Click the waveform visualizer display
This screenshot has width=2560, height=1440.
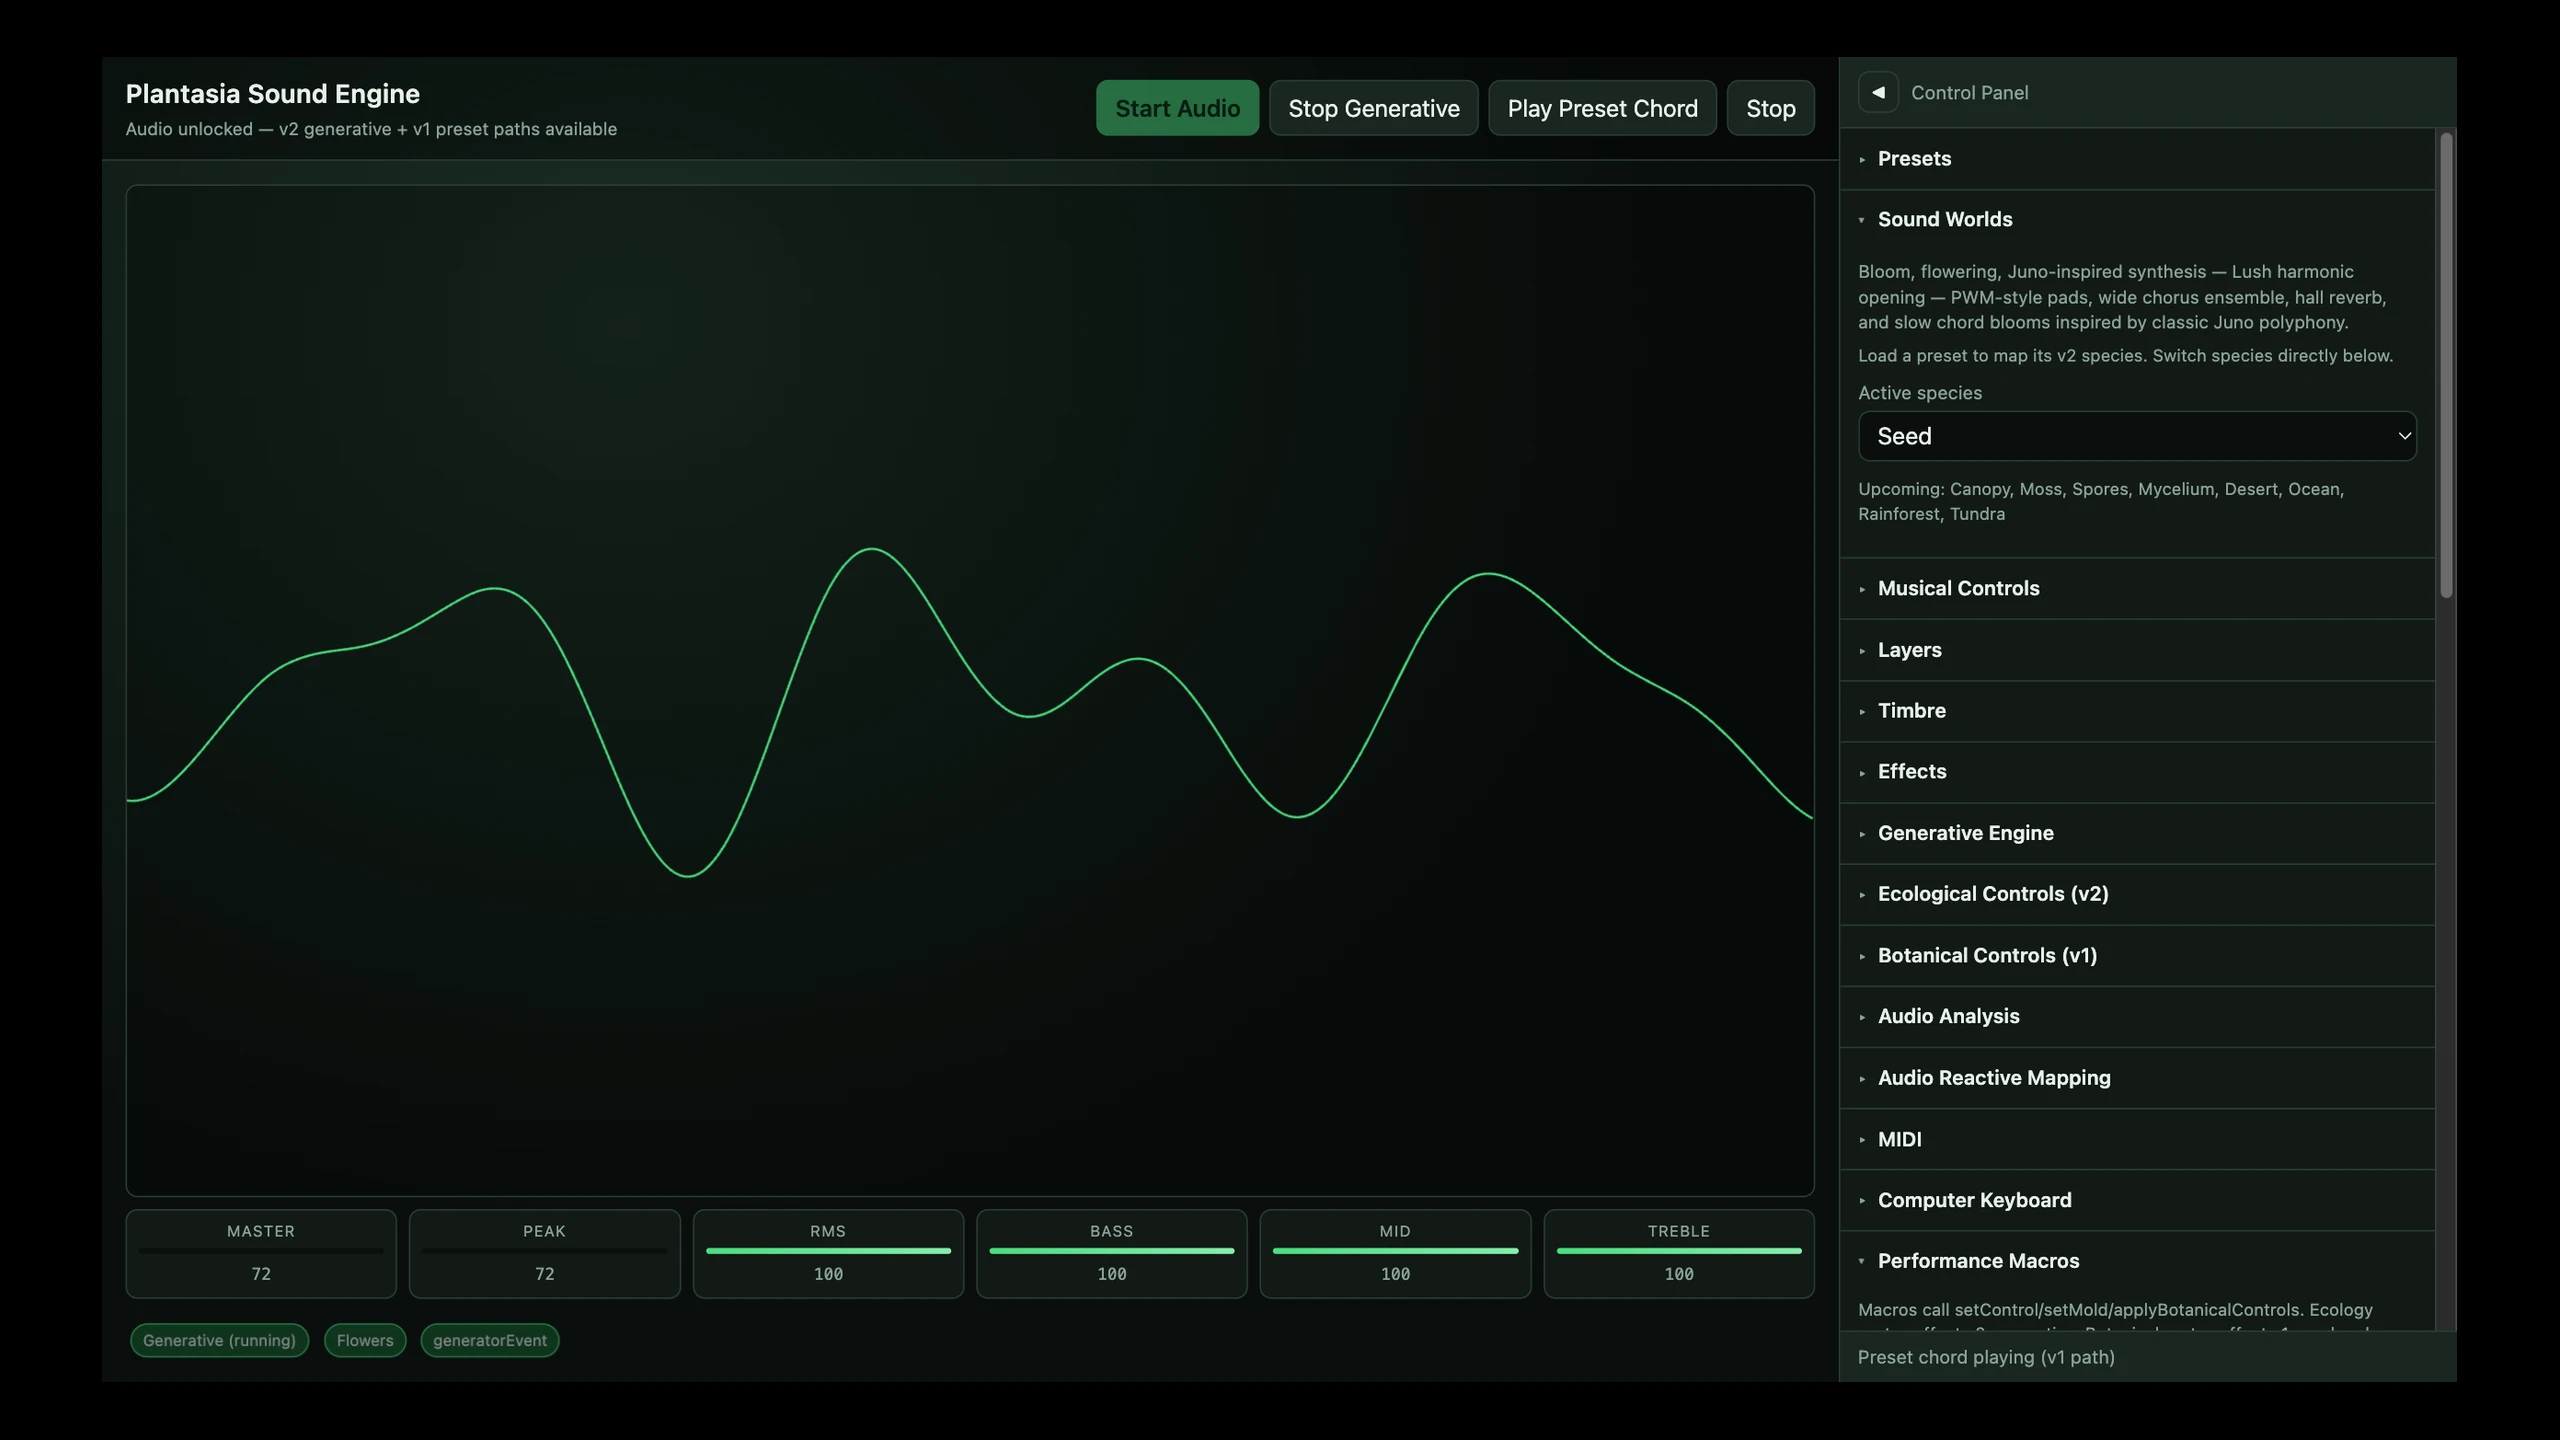click(x=970, y=690)
